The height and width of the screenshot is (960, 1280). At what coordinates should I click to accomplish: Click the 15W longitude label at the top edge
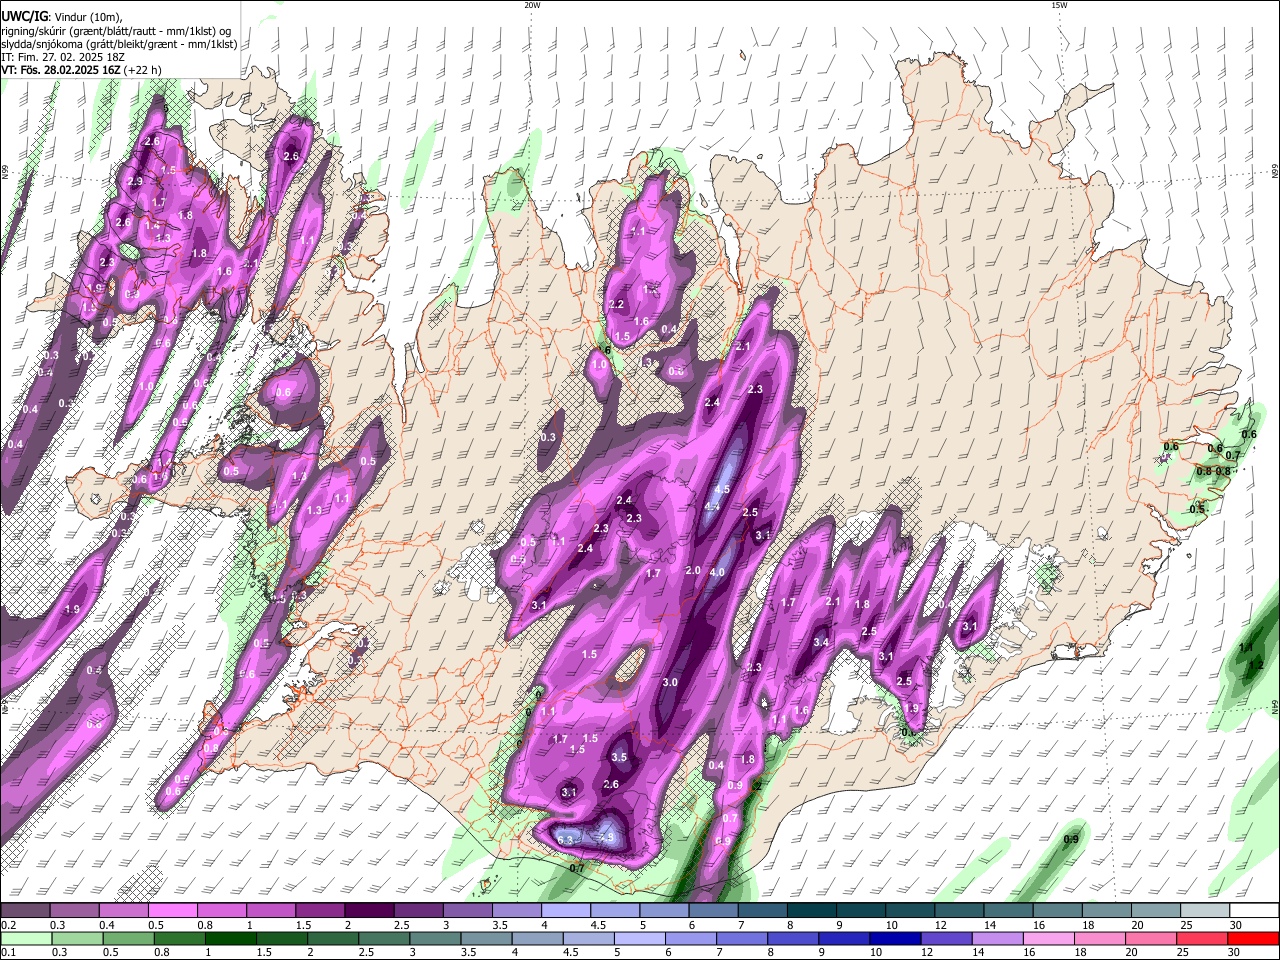pos(1059,5)
